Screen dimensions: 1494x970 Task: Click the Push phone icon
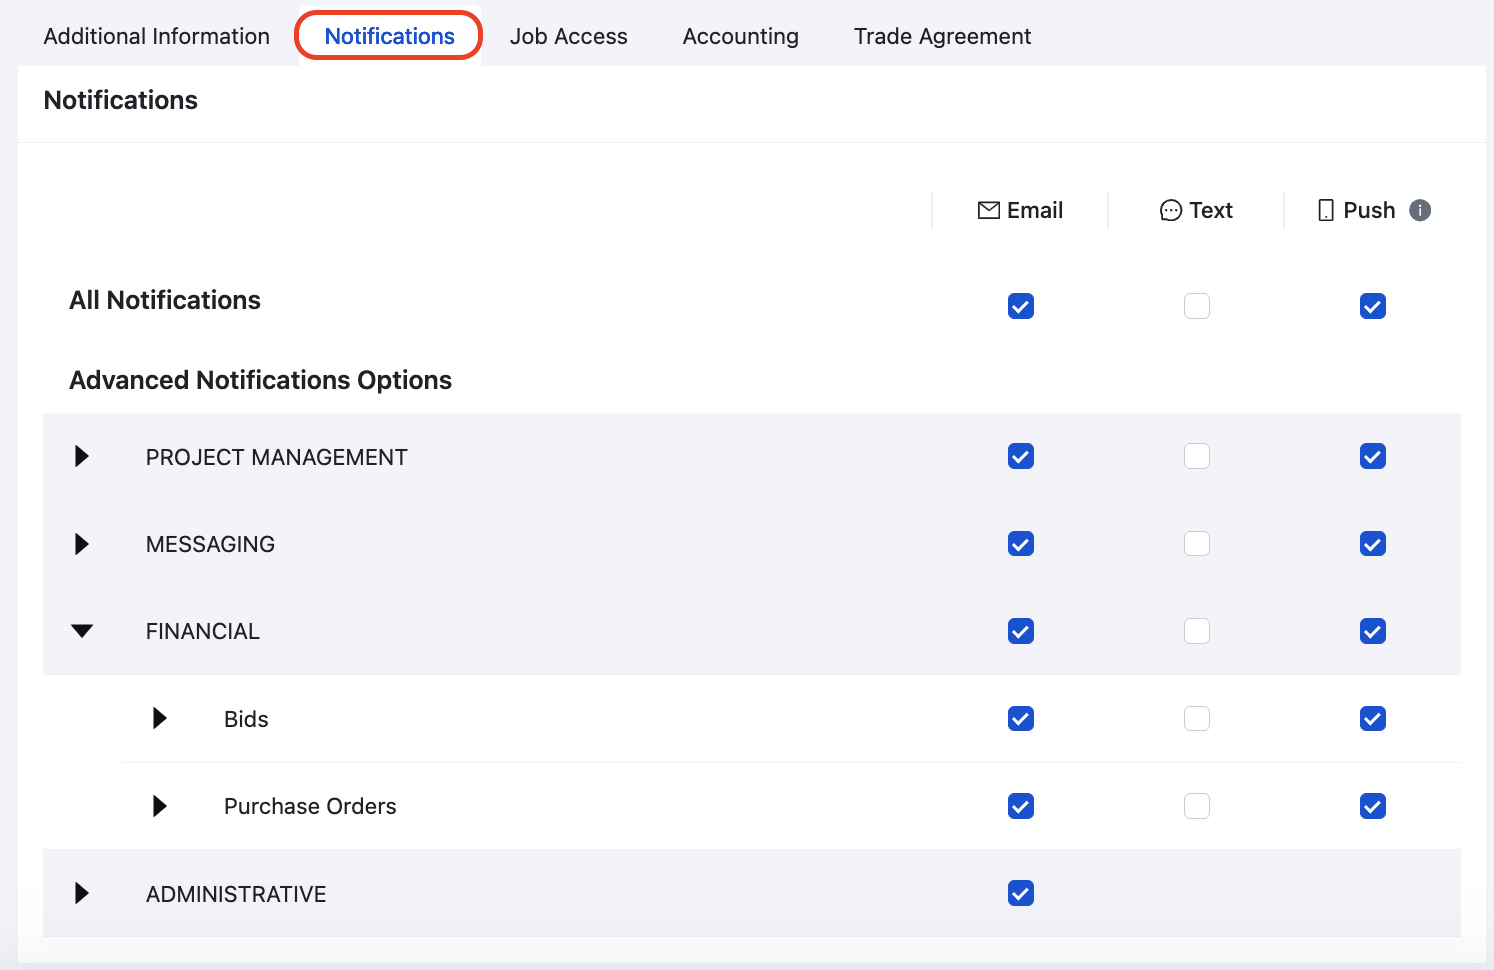click(1326, 210)
